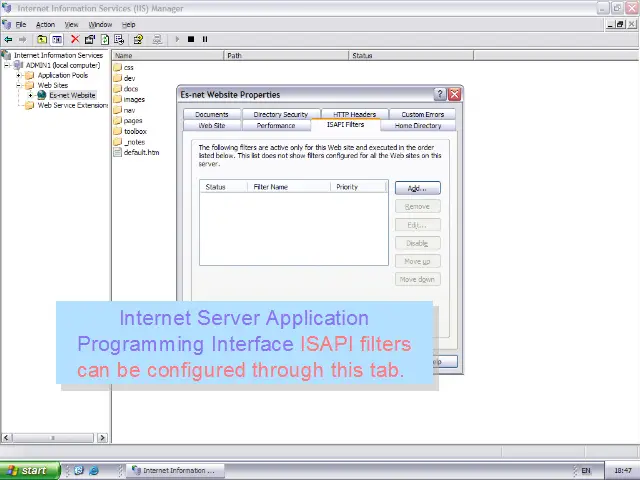Expand the Application Pools node

(18, 75)
